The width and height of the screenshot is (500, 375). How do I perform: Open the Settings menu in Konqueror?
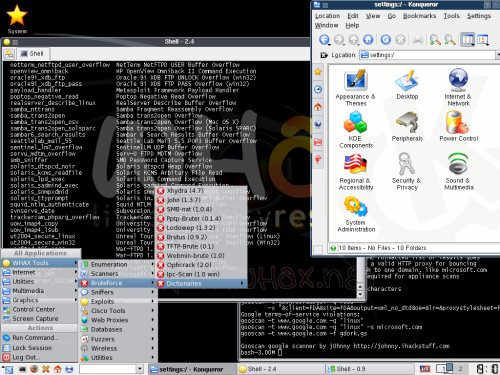pyautogui.click(x=479, y=16)
